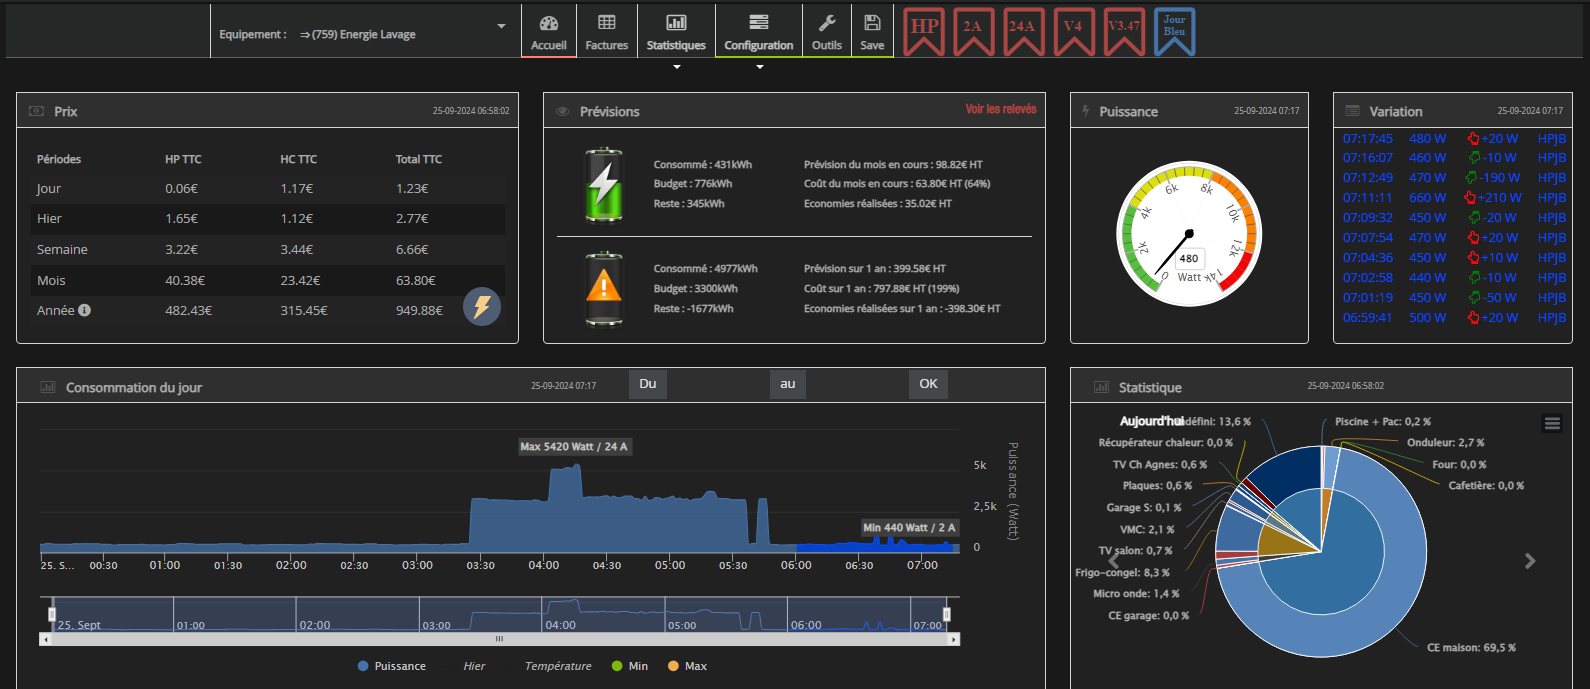Click the info icon next to Année
The height and width of the screenshot is (689, 1590).
[x=85, y=310]
